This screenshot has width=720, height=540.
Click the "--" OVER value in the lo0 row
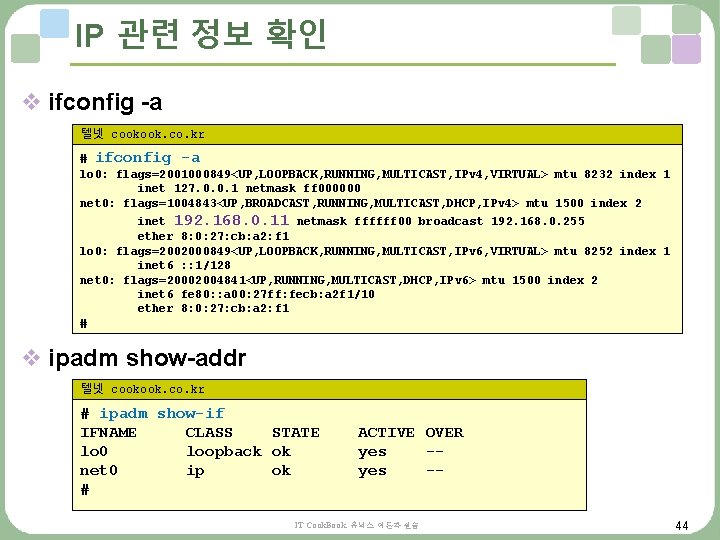[435, 452]
